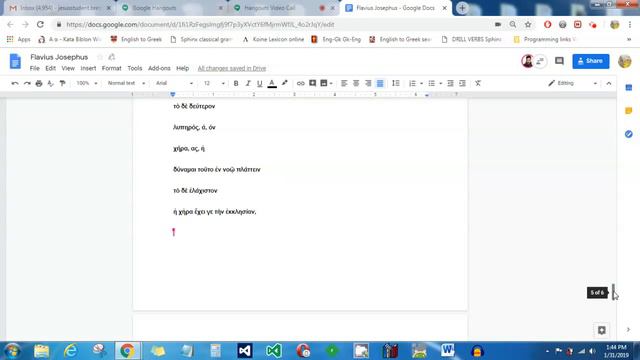Open the Insert menu
This screenshot has width=640, height=360.
pyautogui.click(x=88, y=68)
